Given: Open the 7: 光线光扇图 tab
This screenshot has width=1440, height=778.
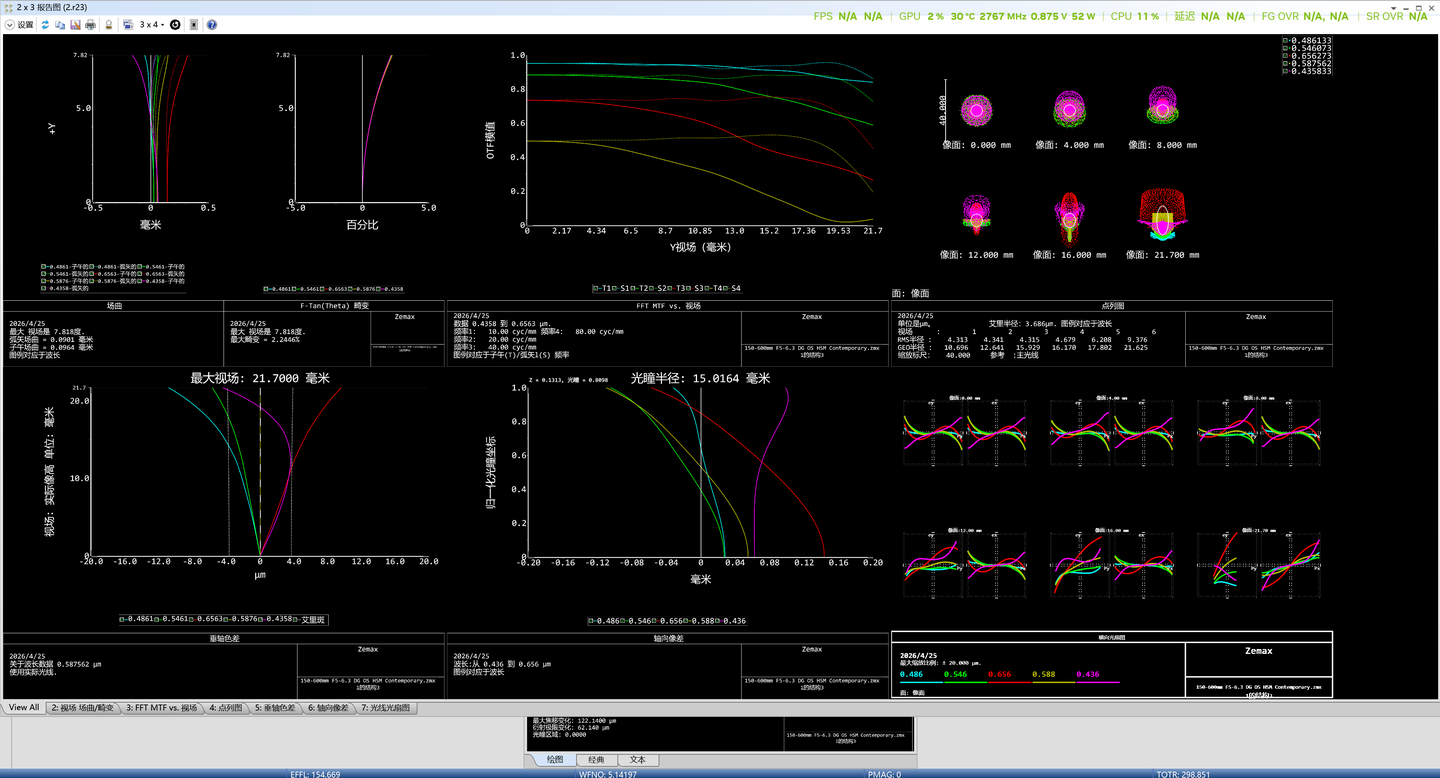Looking at the screenshot, I should click(388, 708).
